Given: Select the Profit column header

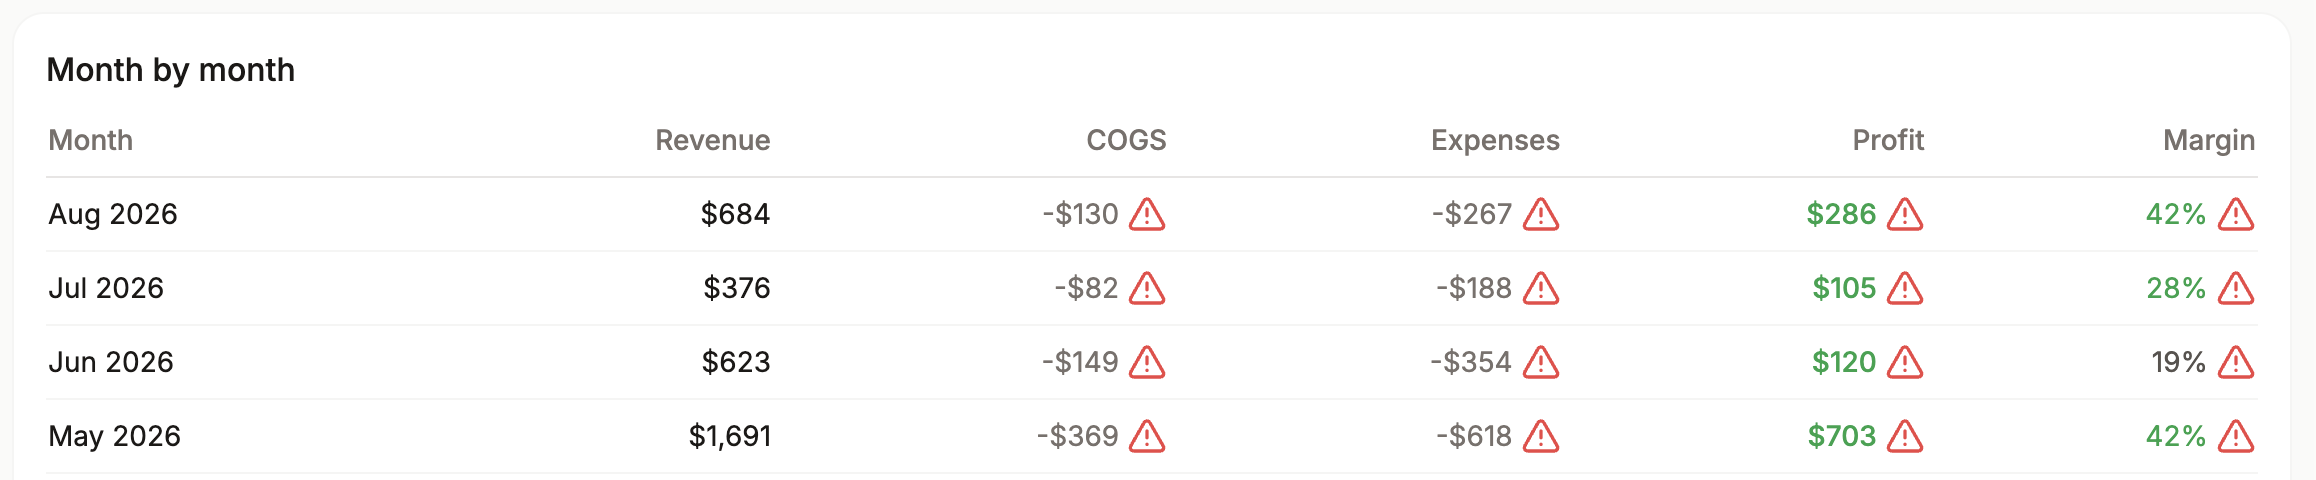Looking at the screenshot, I should (x=1888, y=140).
